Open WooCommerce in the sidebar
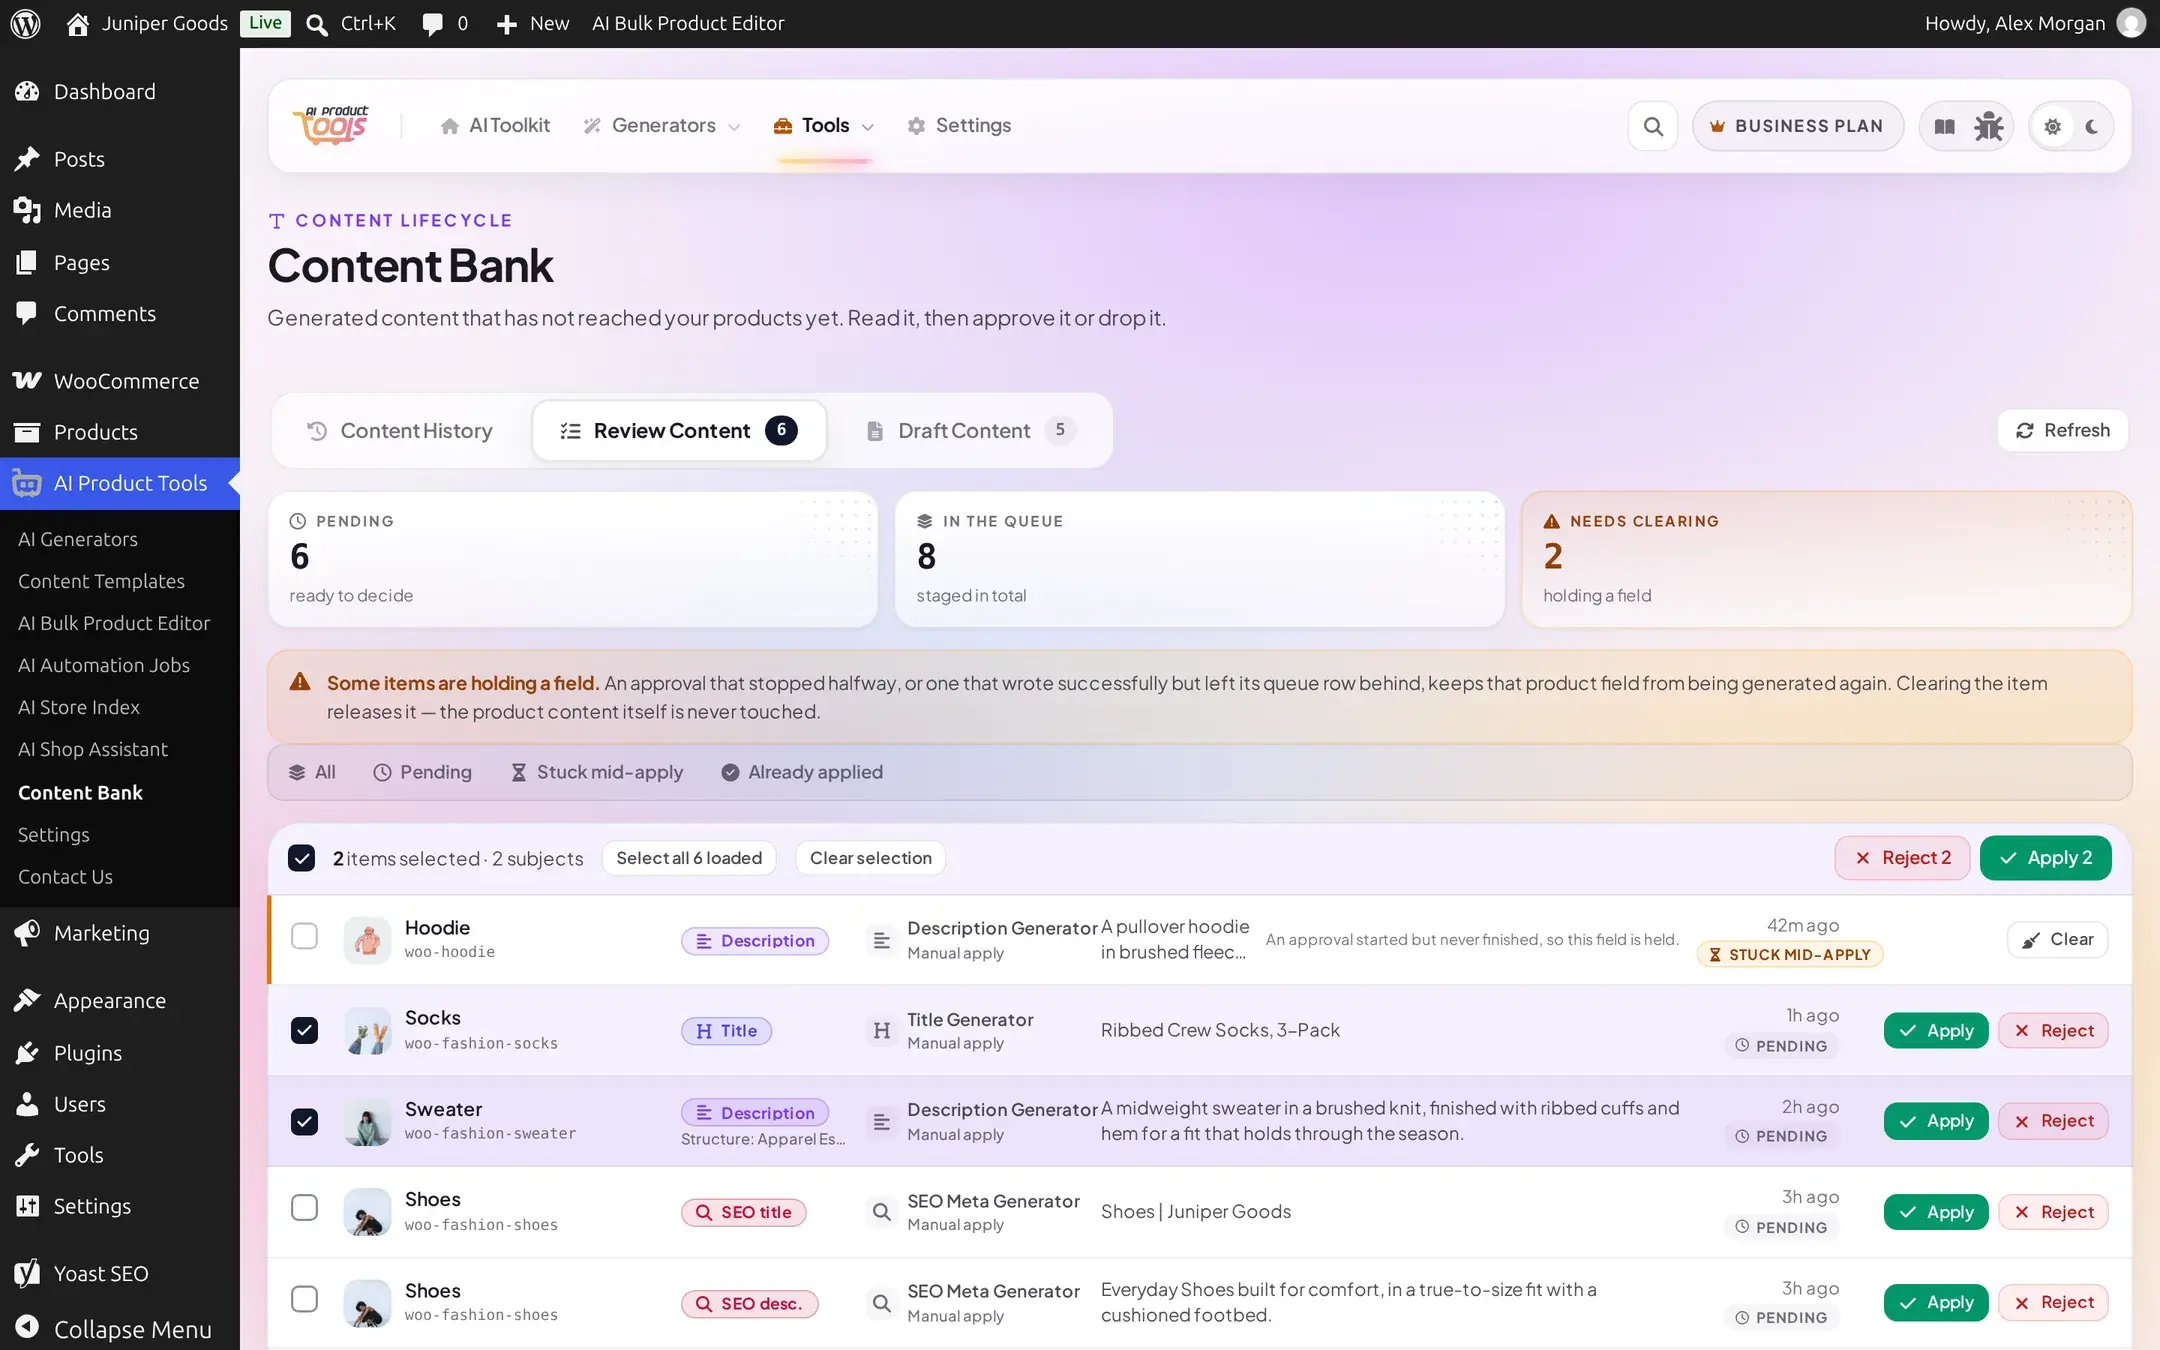Screen dimensions: 2160x1350 click(x=120, y=381)
